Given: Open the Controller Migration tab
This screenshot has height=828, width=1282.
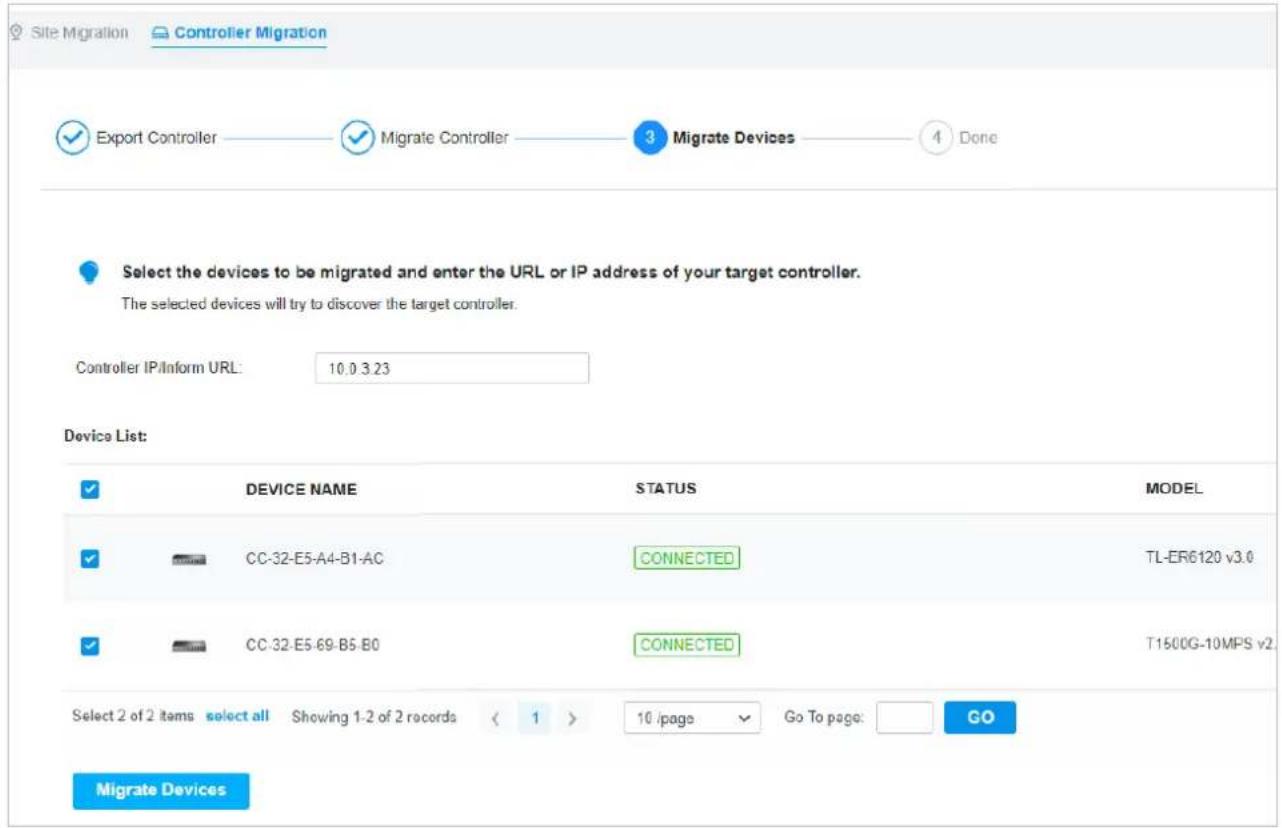Looking at the screenshot, I should pos(238,33).
